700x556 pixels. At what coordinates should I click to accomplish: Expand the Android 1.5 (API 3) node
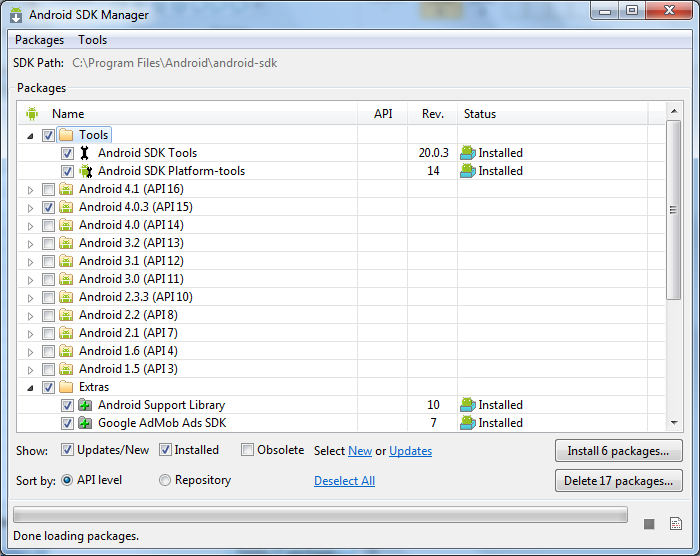pyautogui.click(x=30, y=370)
